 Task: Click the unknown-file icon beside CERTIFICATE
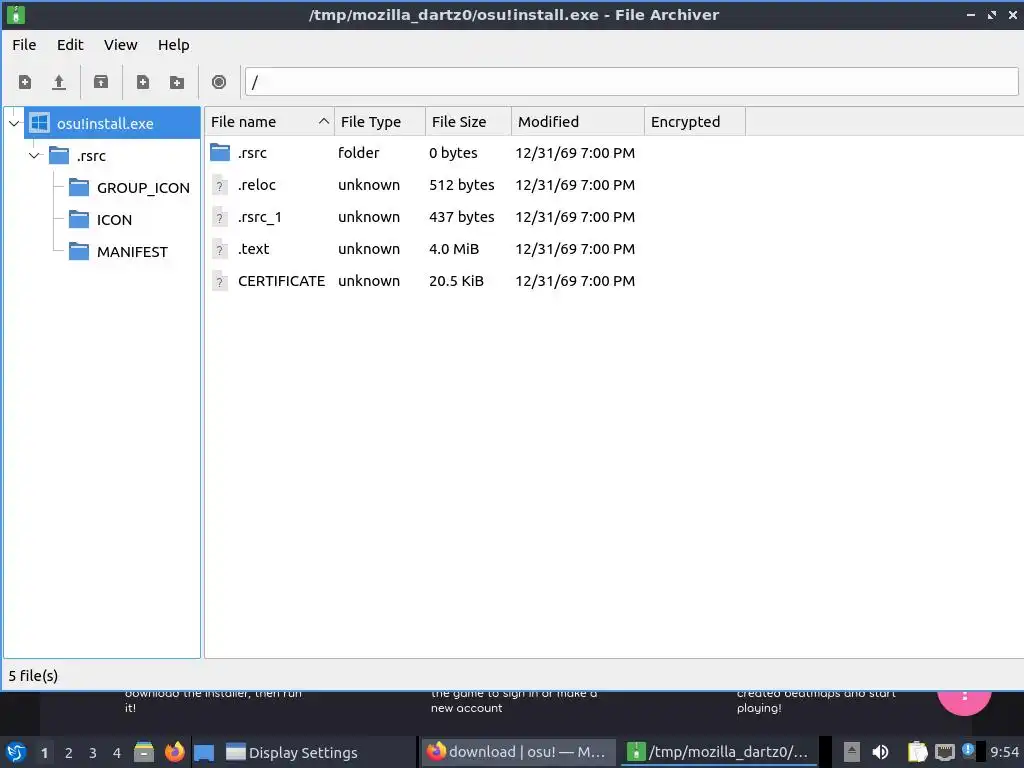point(220,281)
